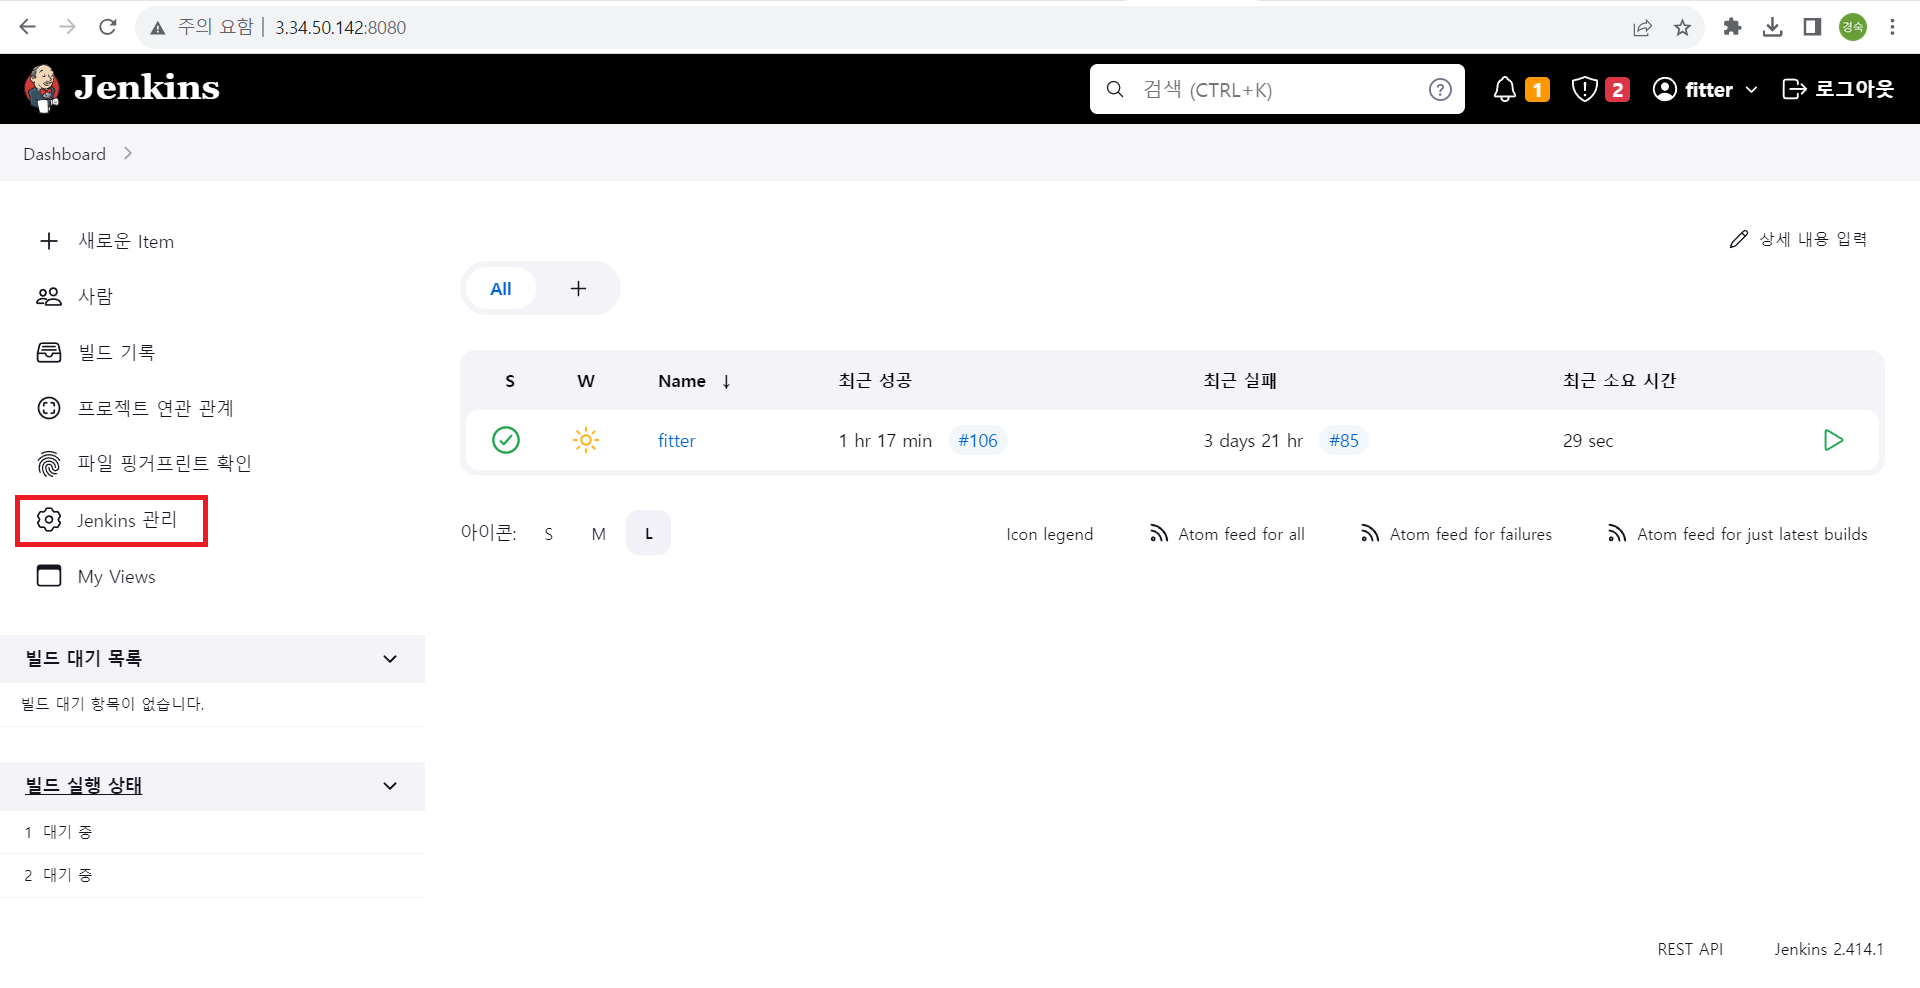
Task: Click the URL 3.34.50.142:8080 address
Action: coord(341,28)
